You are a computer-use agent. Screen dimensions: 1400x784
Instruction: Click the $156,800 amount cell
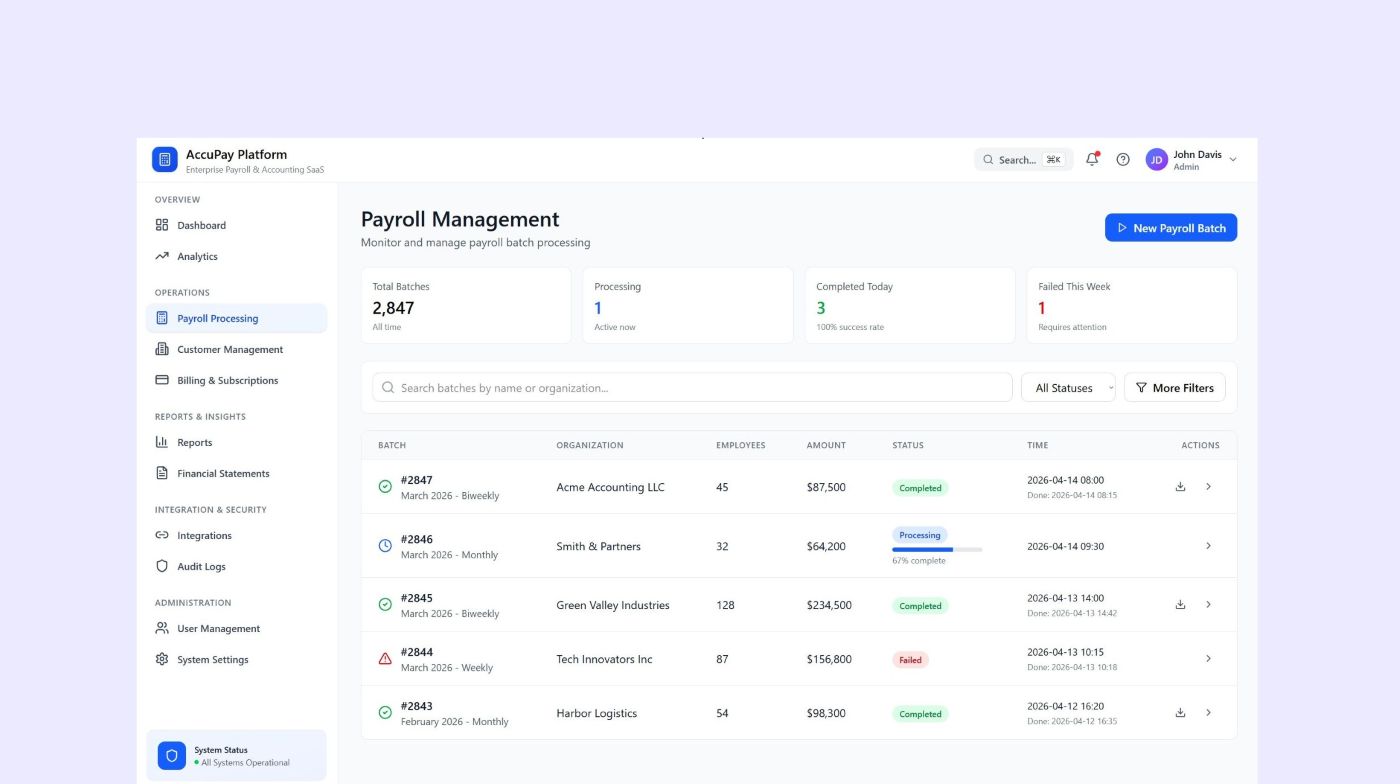point(829,659)
